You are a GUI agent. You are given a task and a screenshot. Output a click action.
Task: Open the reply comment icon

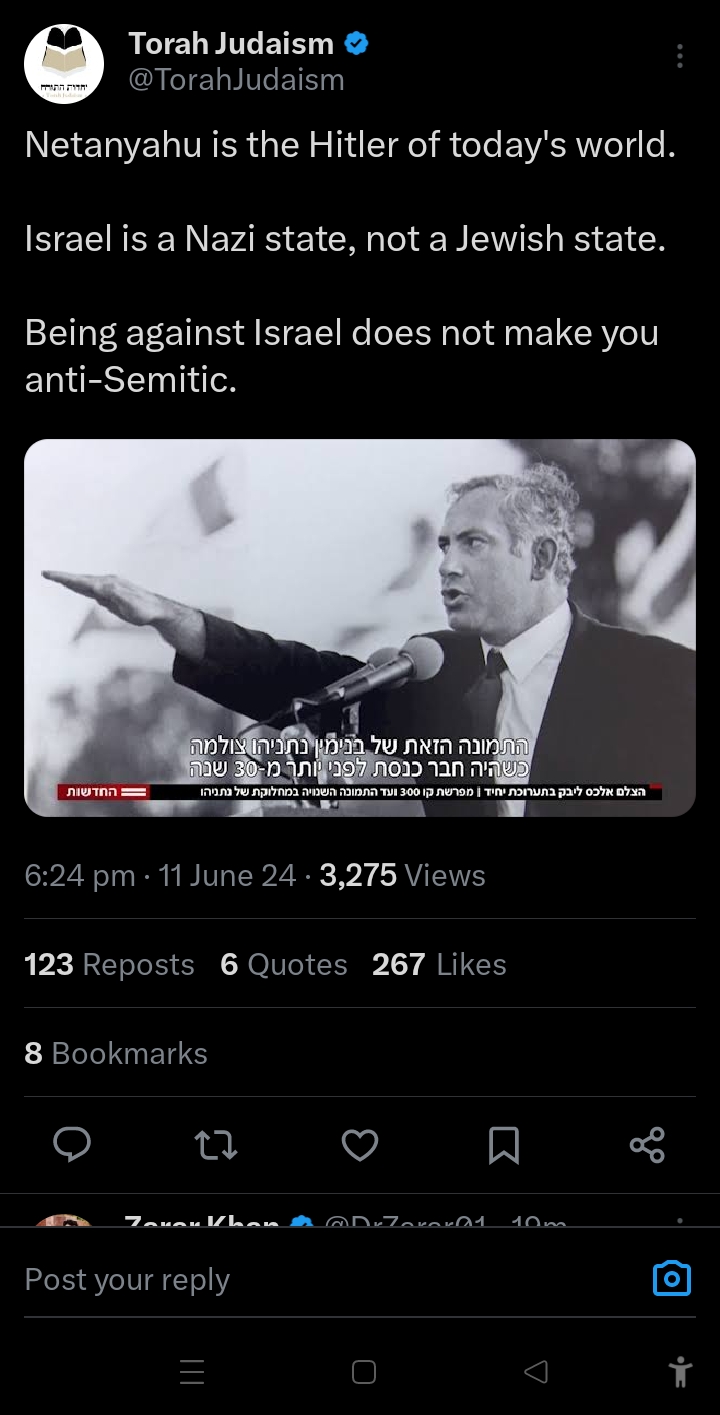(72, 1145)
